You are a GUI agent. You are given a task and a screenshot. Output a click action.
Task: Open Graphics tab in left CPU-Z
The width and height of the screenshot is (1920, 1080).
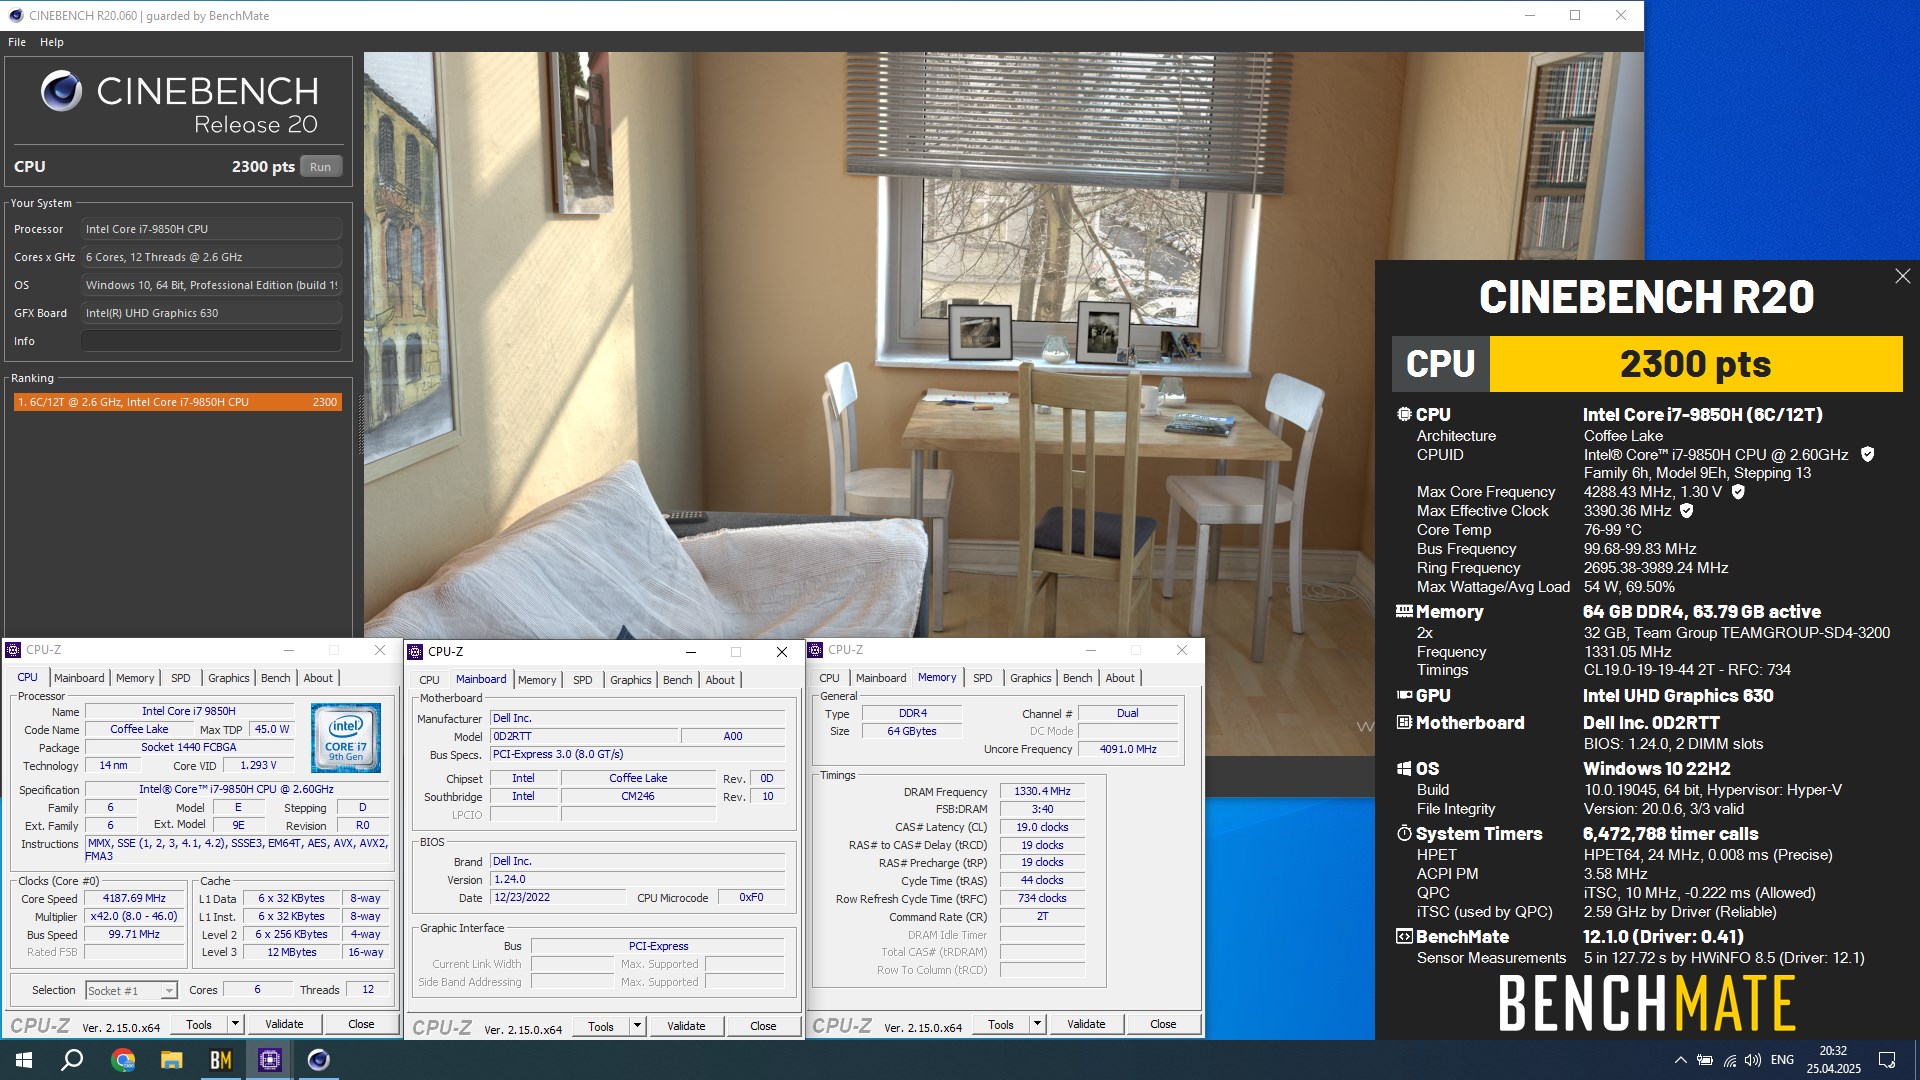pos(228,678)
